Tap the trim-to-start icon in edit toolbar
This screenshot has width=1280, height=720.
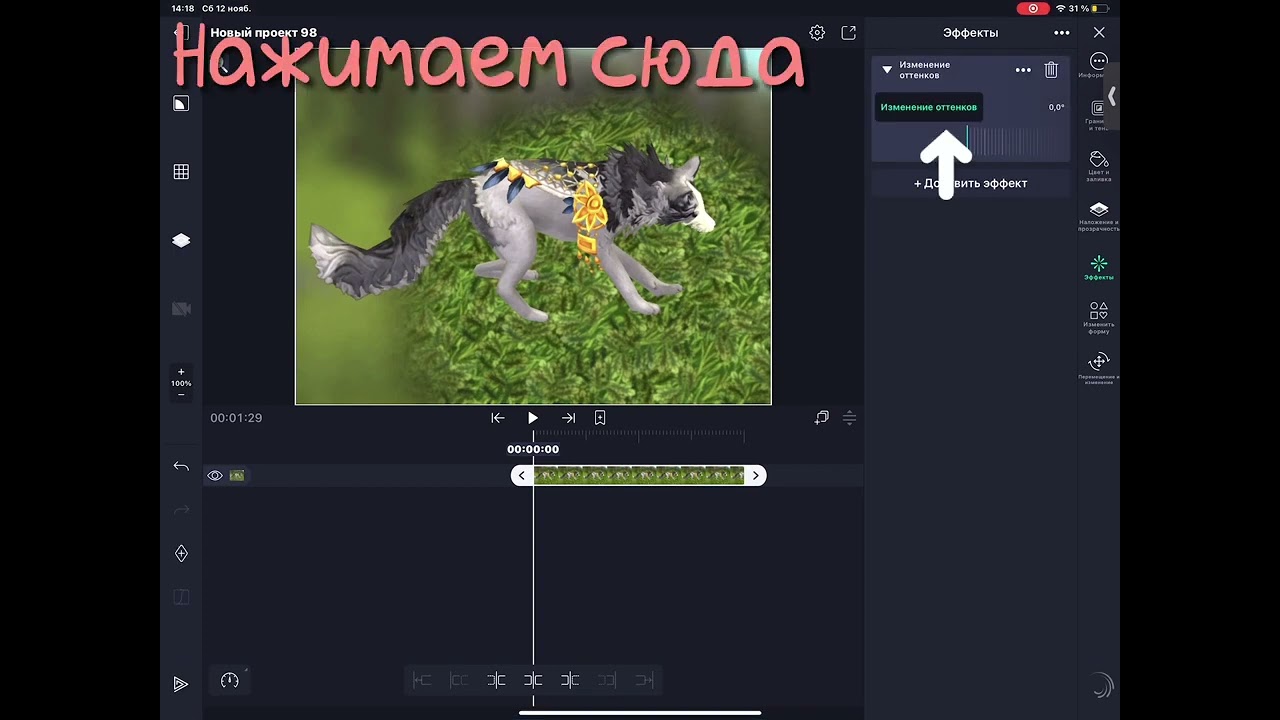click(x=422, y=681)
